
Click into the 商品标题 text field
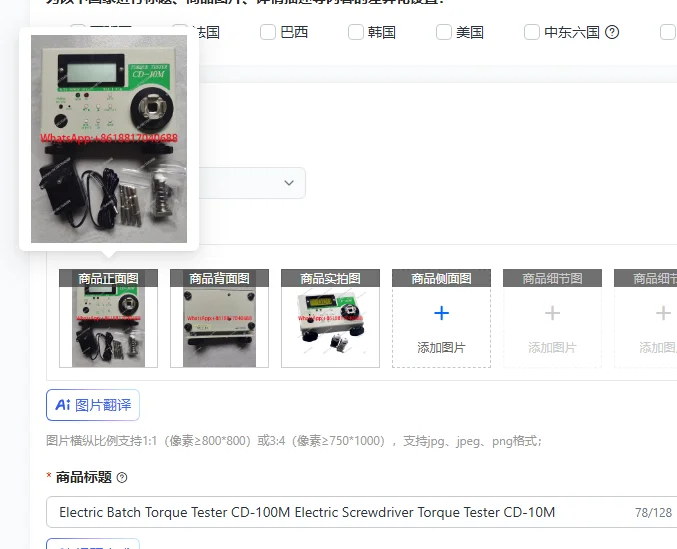coord(361,512)
